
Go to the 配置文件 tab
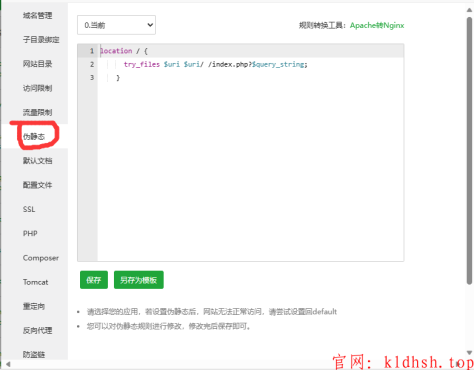coord(37,185)
